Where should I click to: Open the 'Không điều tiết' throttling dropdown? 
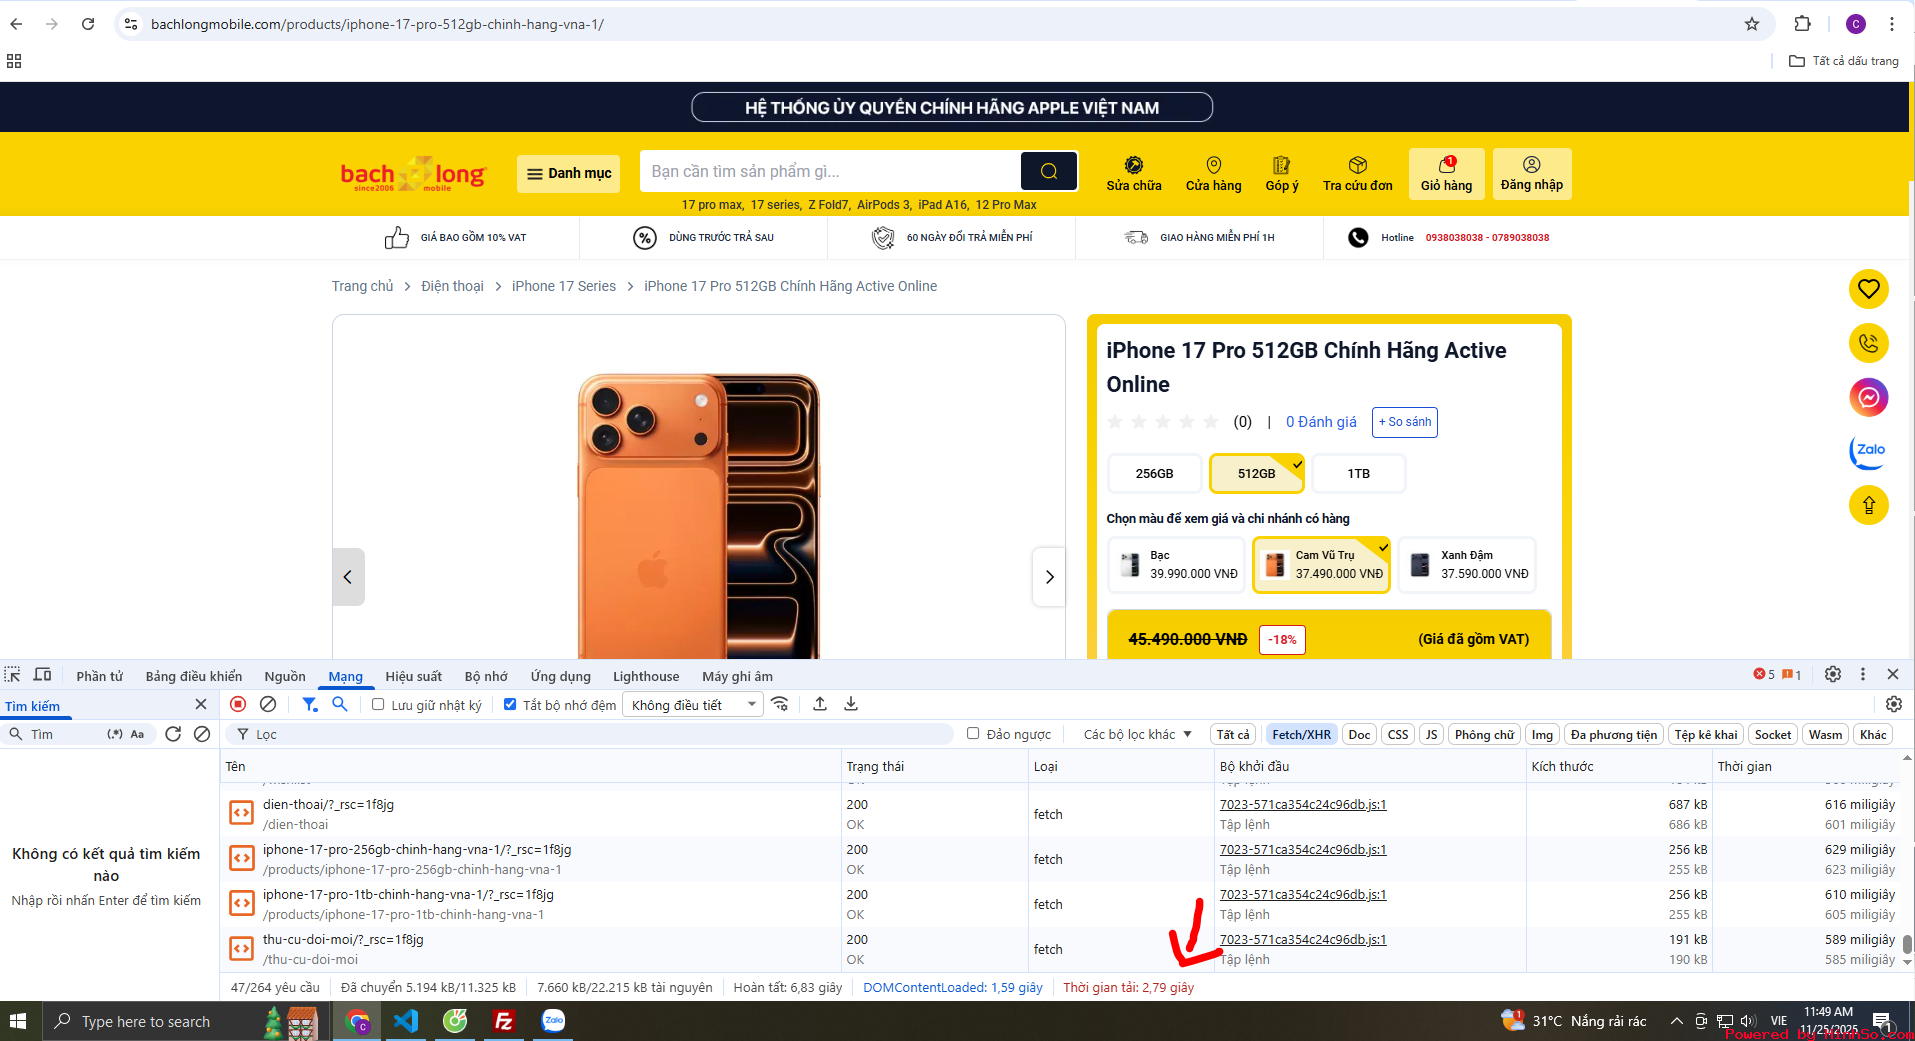[692, 705]
